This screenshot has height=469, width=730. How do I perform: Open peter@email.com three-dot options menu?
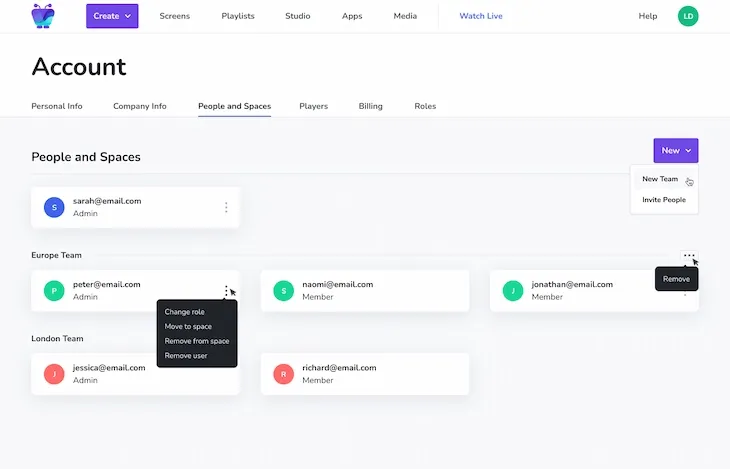click(226, 291)
